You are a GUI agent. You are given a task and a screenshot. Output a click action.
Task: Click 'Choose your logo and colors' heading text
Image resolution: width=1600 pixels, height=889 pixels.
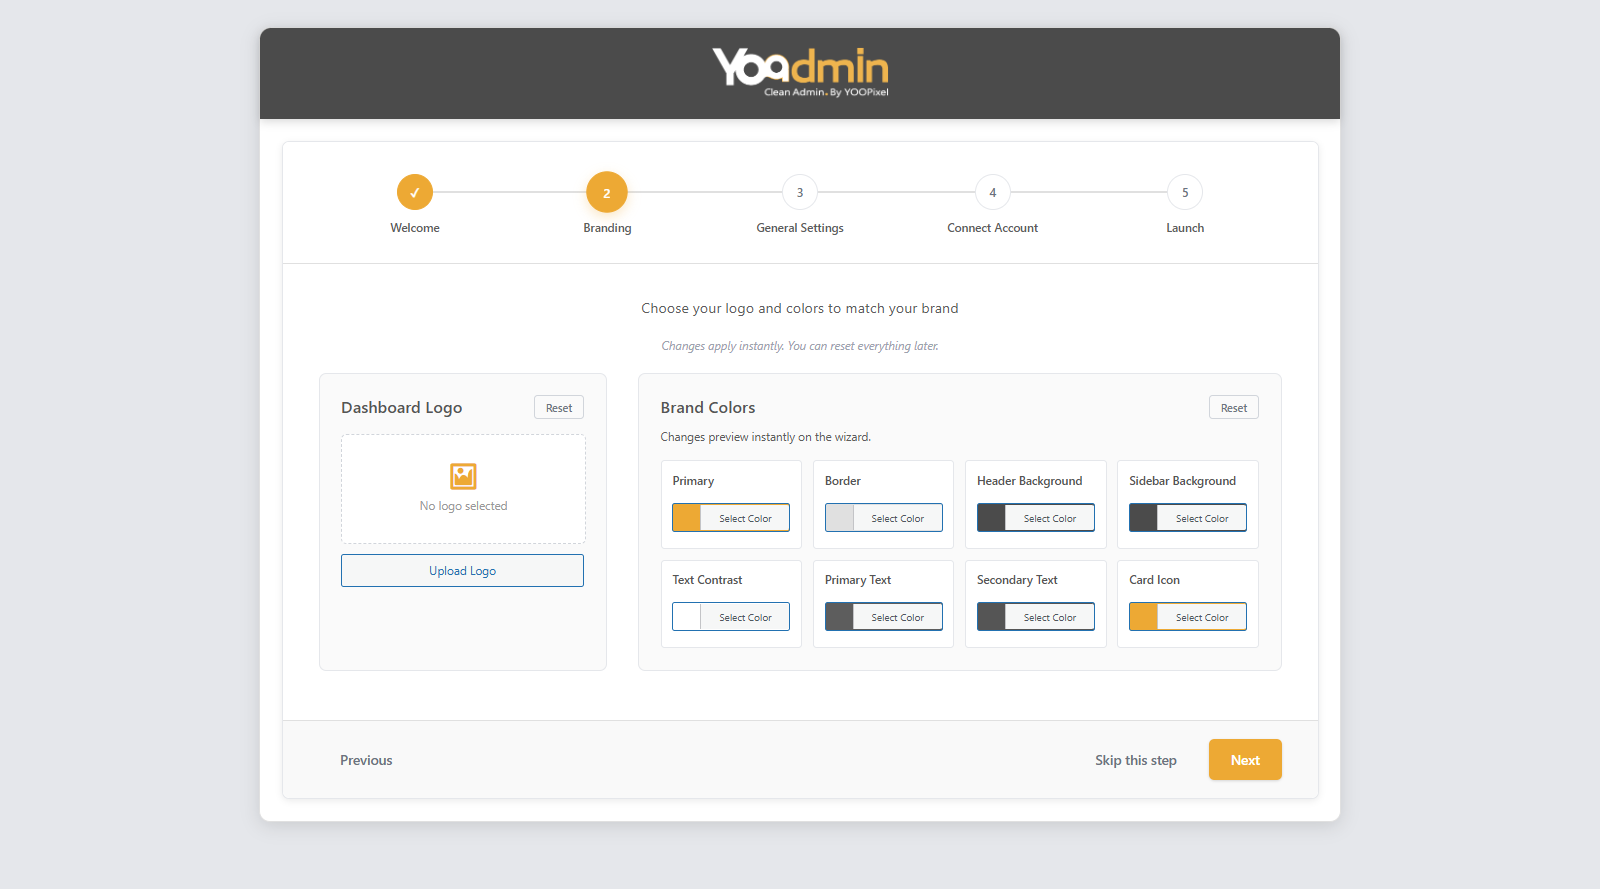[800, 308]
